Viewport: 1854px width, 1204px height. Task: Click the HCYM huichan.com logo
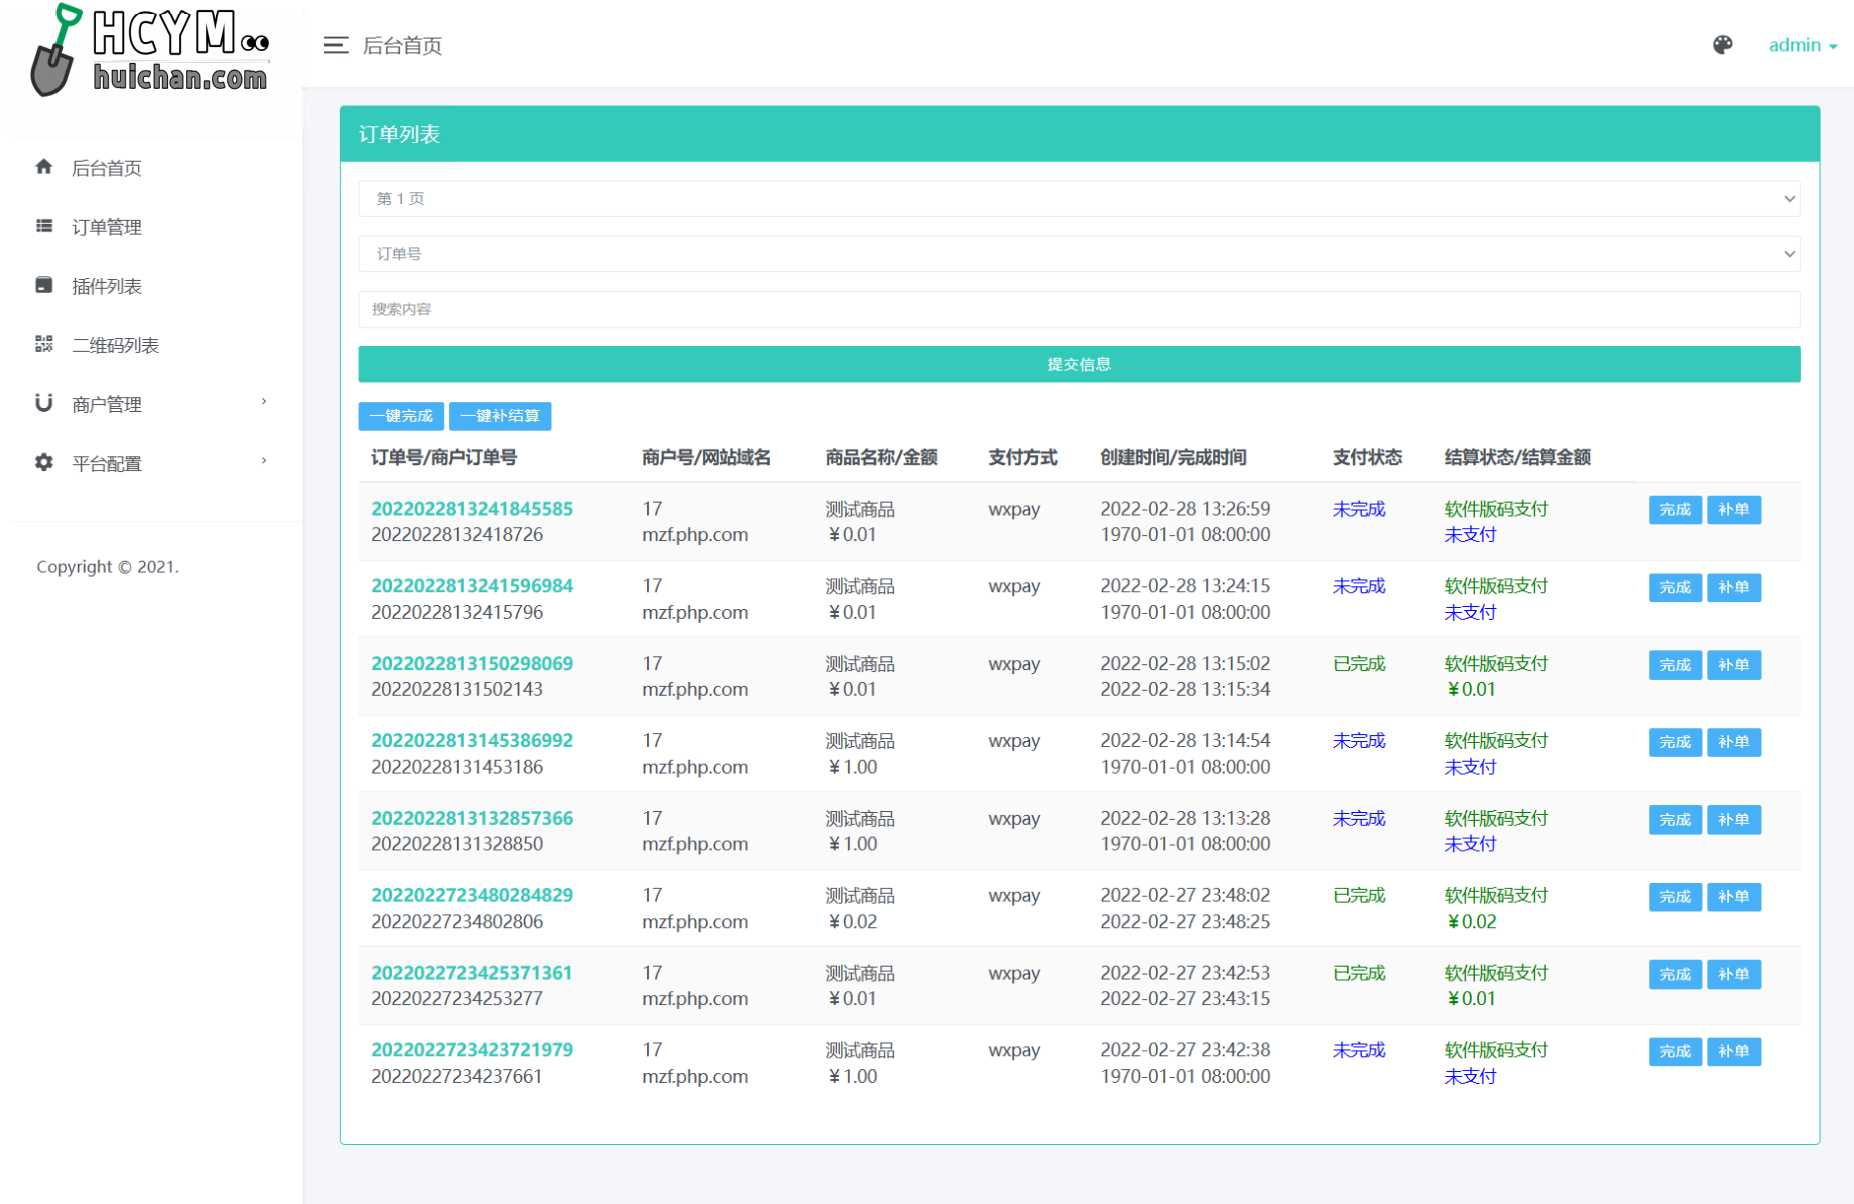(150, 52)
